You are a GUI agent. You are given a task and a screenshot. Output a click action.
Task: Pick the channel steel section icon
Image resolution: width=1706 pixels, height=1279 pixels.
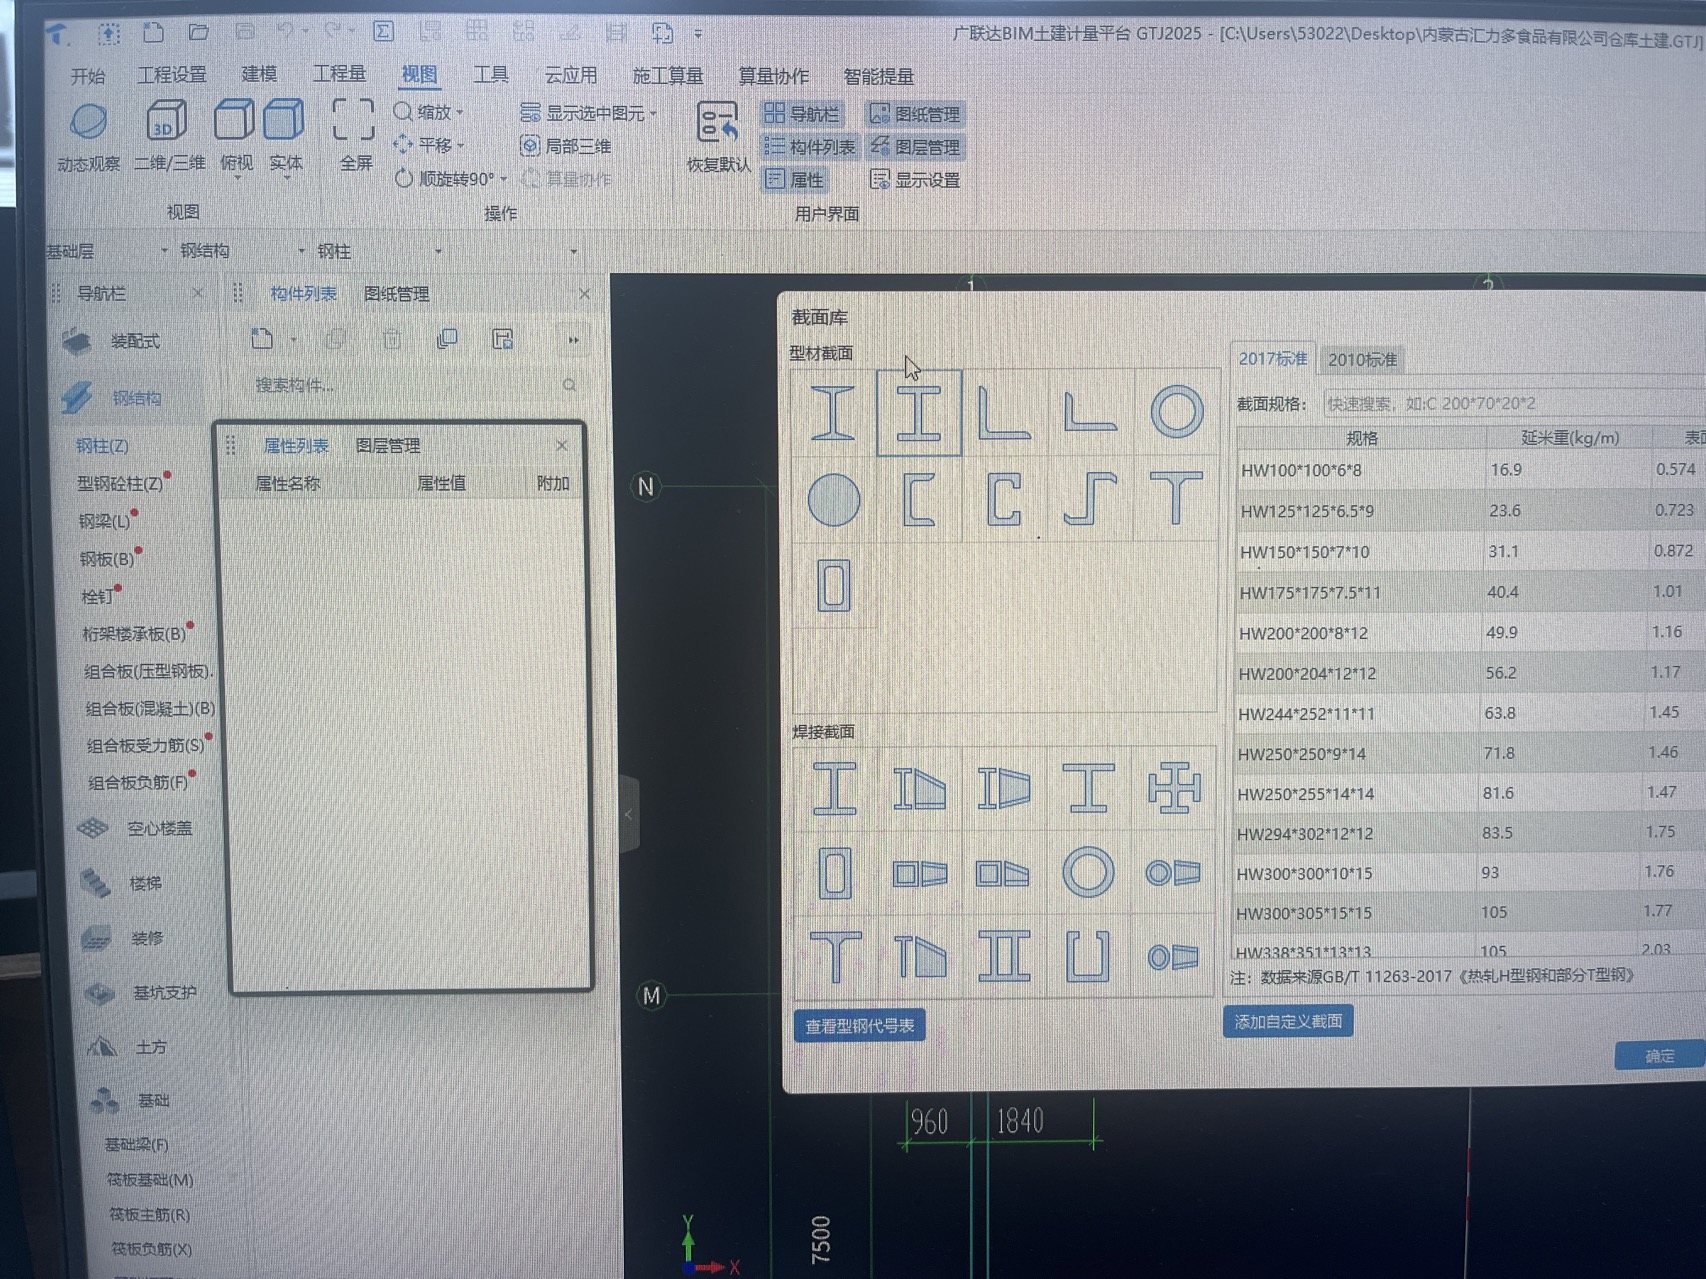tap(919, 499)
